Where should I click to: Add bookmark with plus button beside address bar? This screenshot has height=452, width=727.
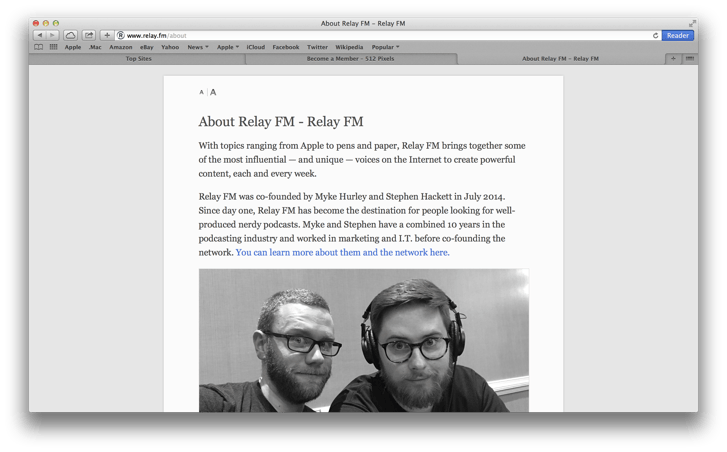[107, 35]
